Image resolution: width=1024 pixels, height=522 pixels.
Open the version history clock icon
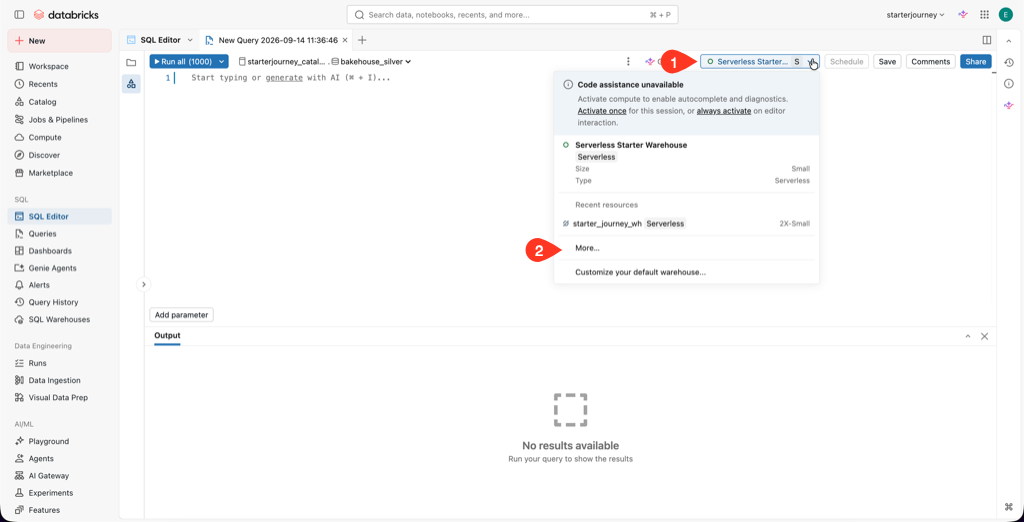click(x=1008, y=62)
